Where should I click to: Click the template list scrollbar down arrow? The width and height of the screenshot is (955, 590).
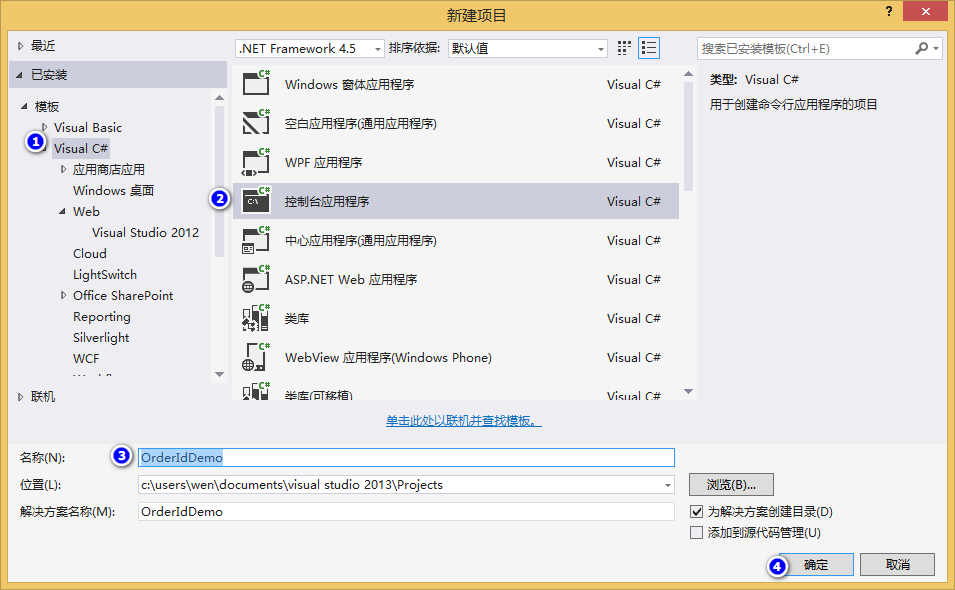688,392
